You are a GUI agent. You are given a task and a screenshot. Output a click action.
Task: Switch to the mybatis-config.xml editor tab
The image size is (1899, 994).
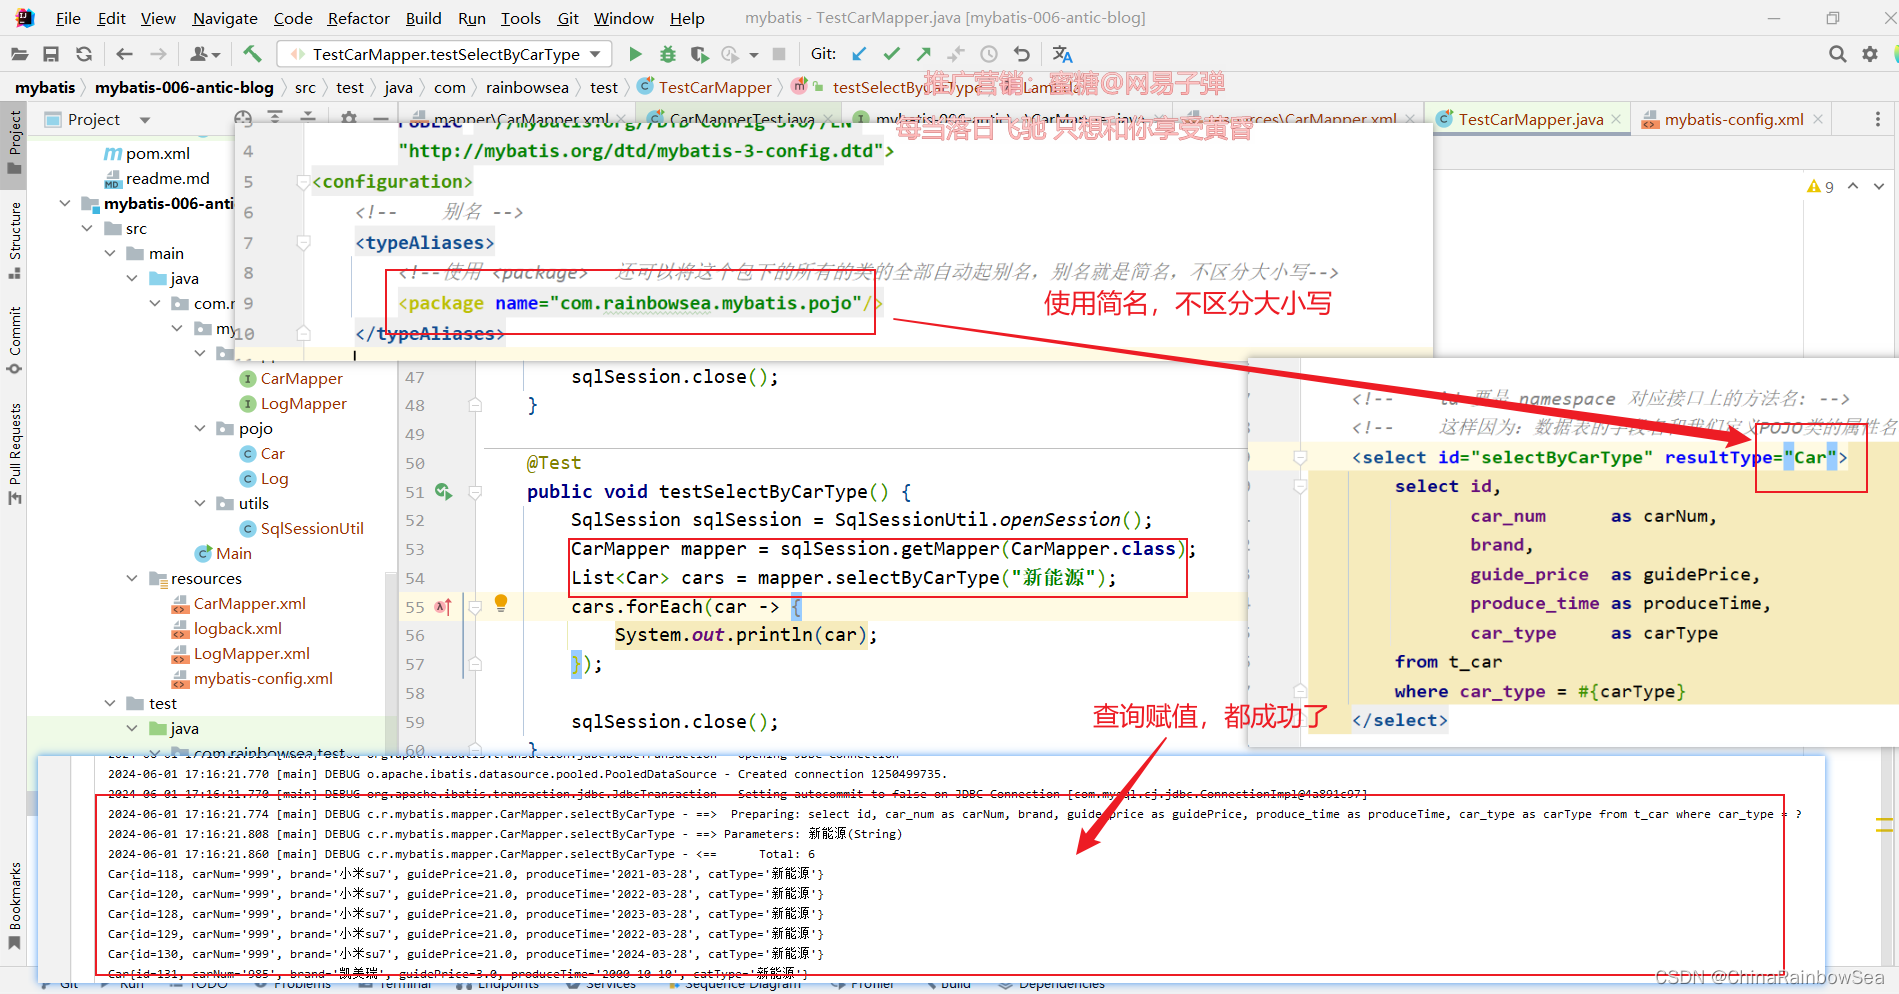(1733, 119)
